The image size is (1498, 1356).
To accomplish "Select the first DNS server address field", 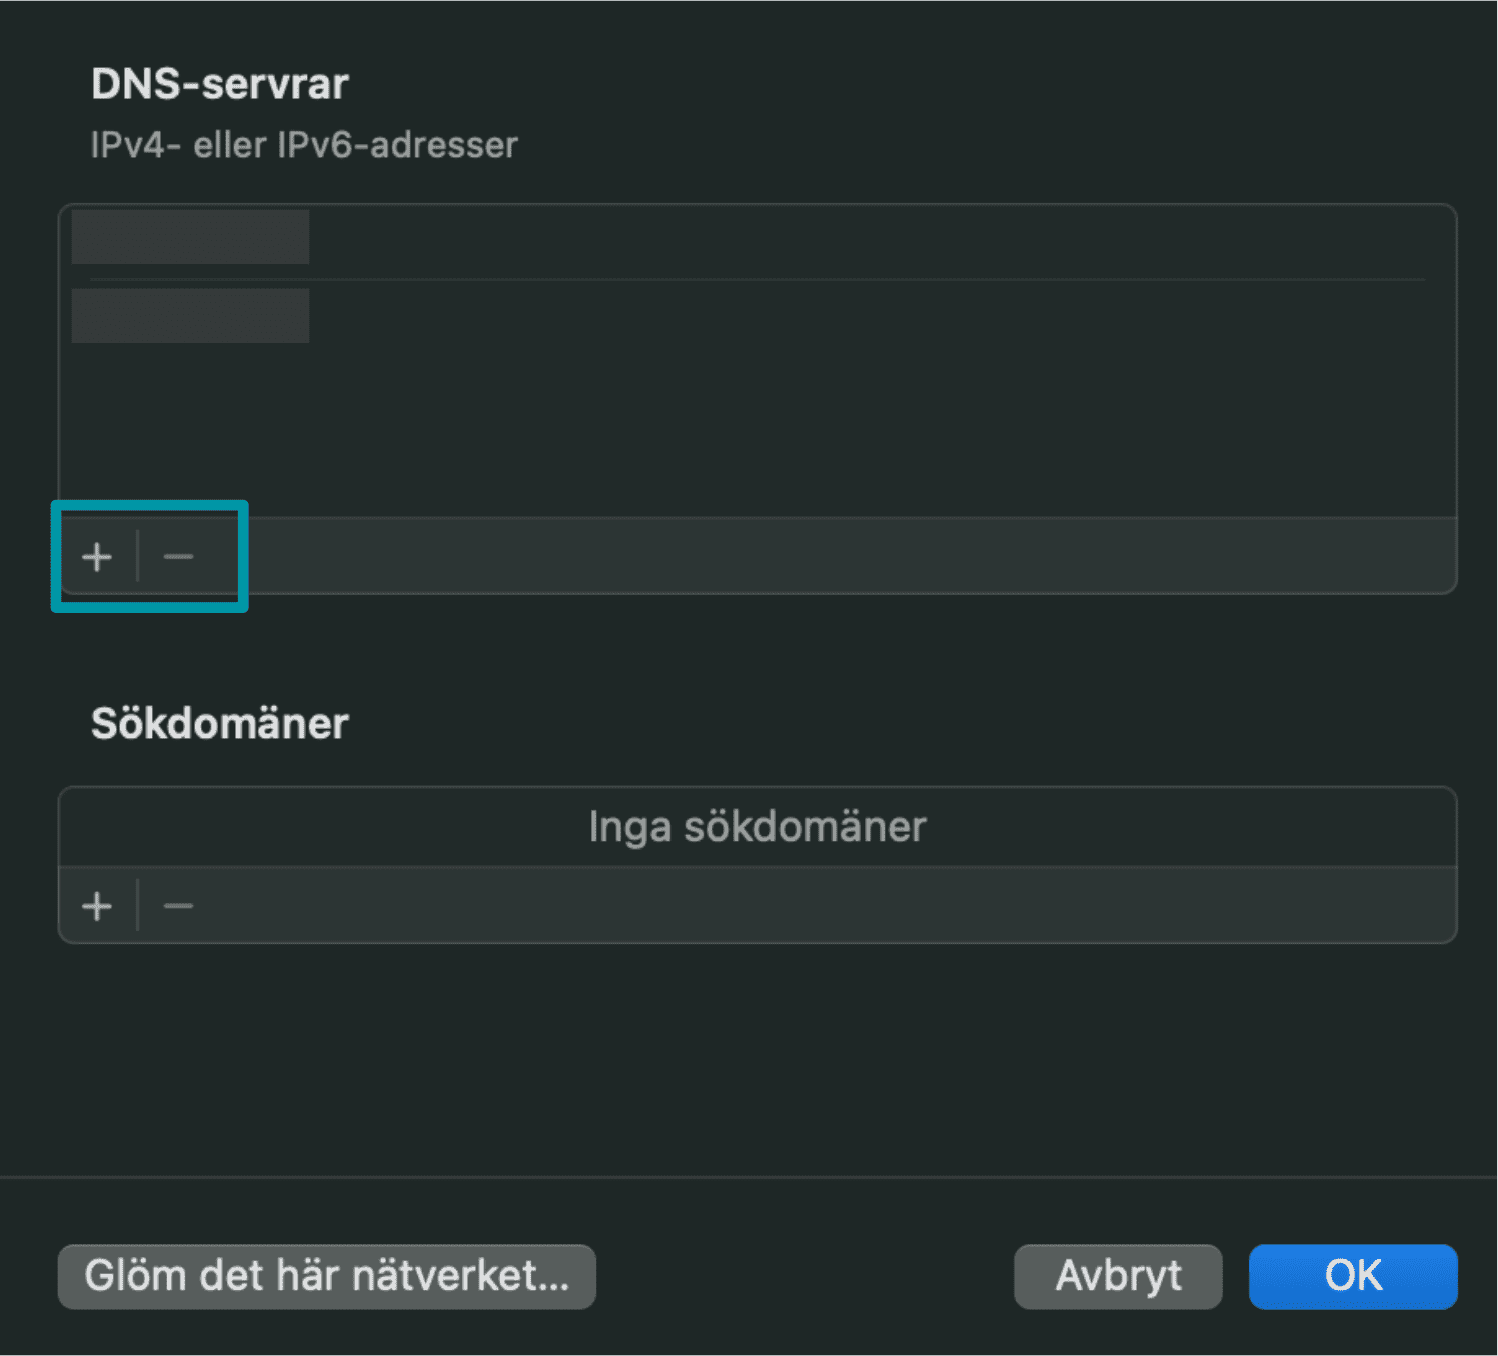I will (x=190, y=237).
